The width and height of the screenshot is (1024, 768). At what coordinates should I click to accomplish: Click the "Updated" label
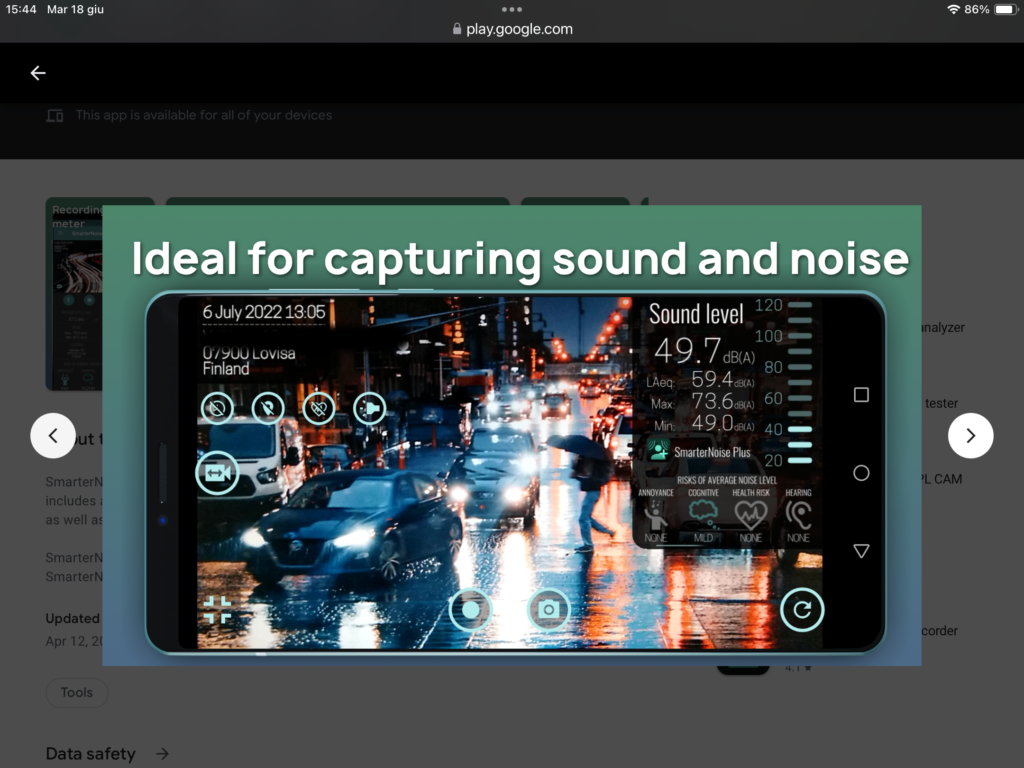[x=72, y=618]
